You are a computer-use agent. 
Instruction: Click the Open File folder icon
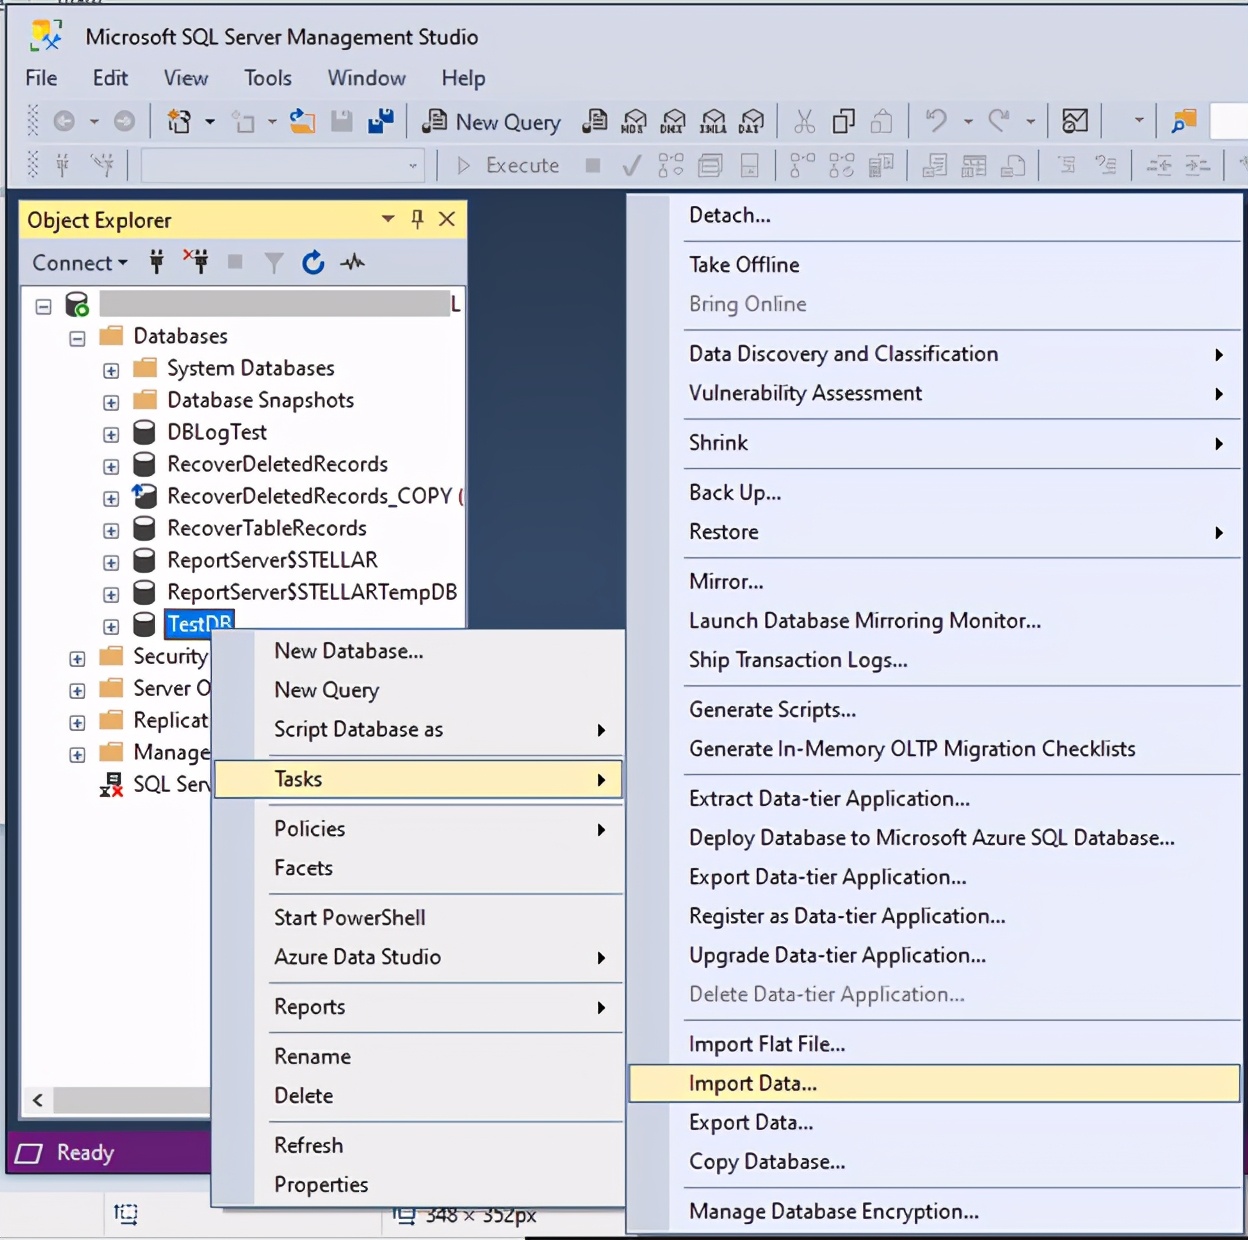coord(302,122)
